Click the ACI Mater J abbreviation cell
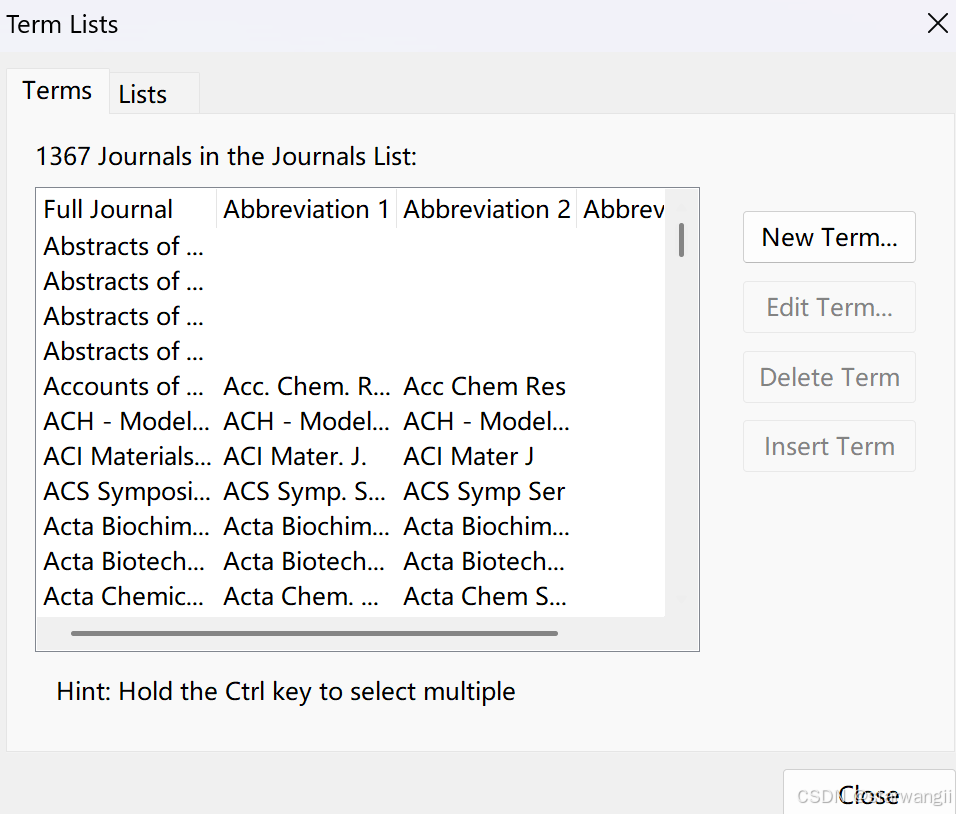Viewport: 956px width, 814px height. pyautogui.click(x=468, y=457)
